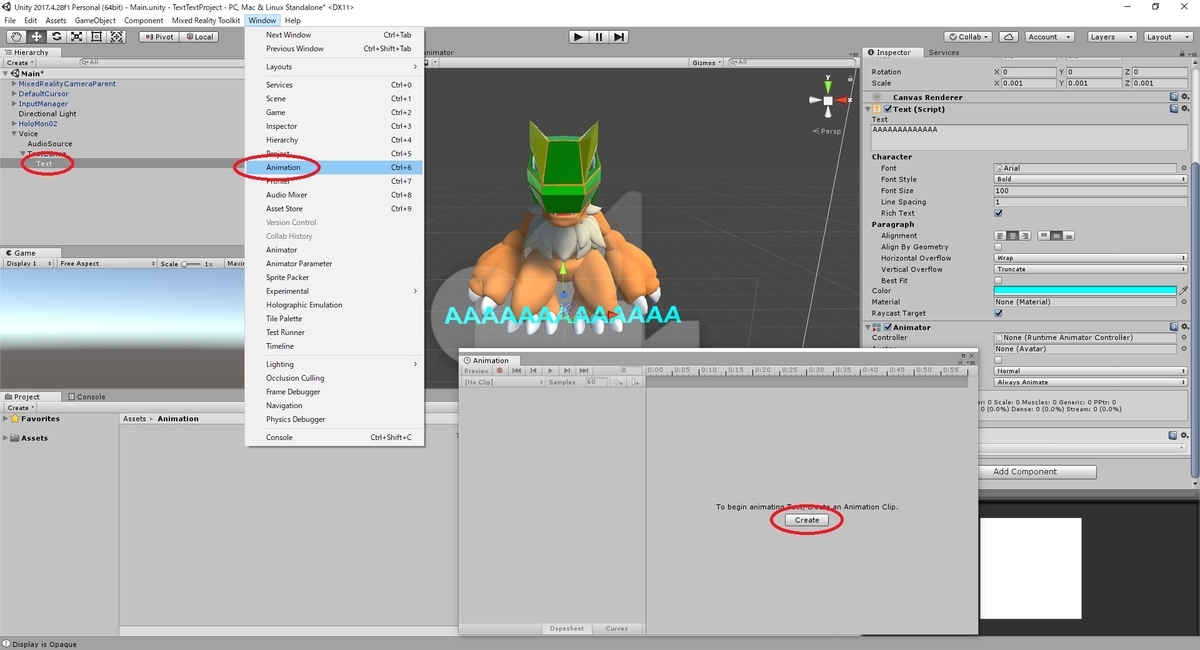Choose left text alignment icon
Screen dimensions: 1200x650
tap(1000, 235)
